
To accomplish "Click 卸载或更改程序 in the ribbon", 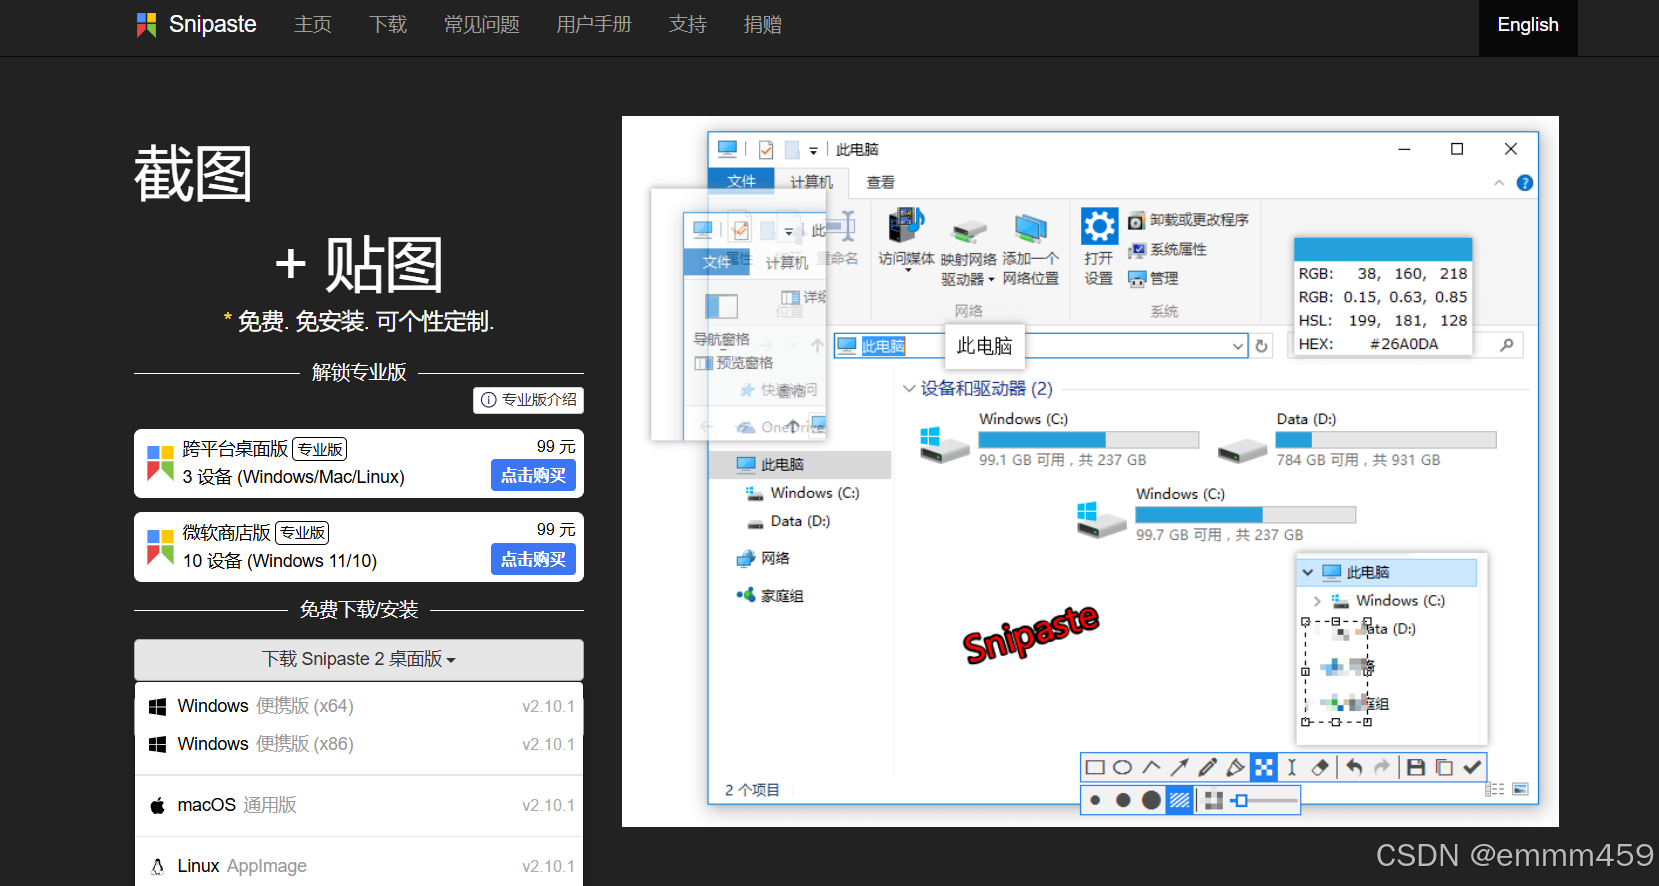I will [1188, 220].
